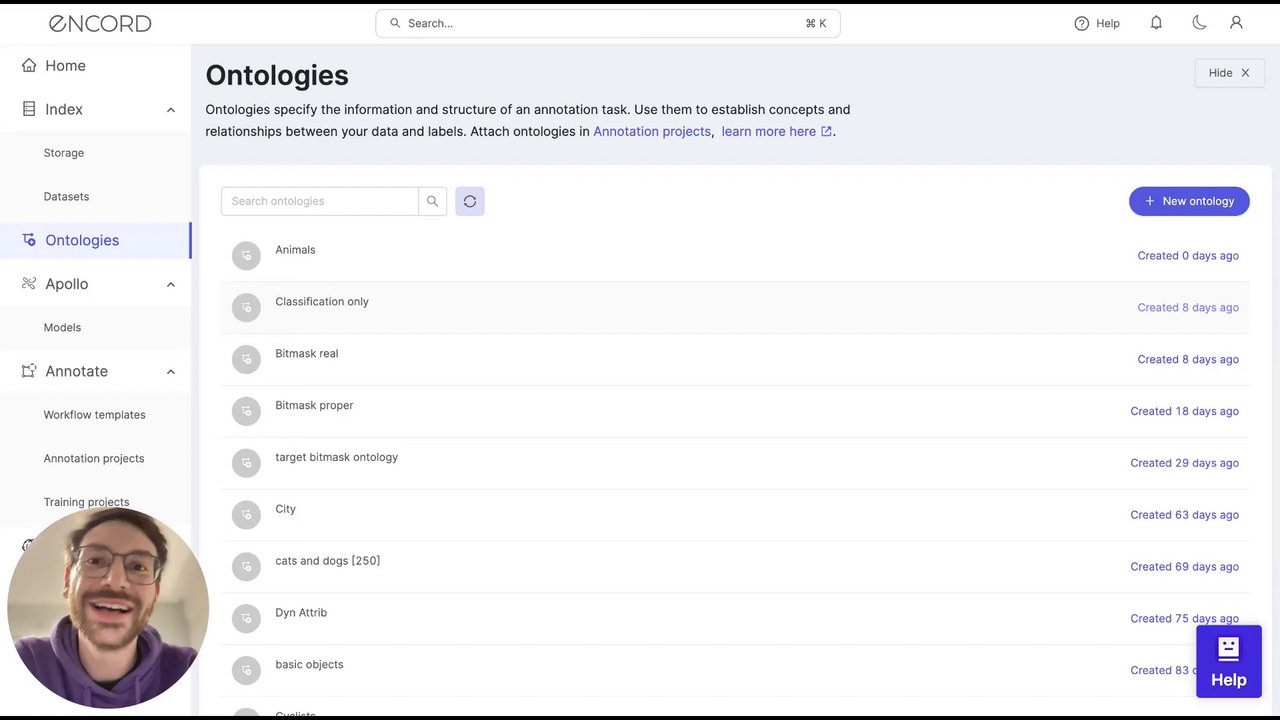Image resolution: width=1280 pixels, height=720 pixels.
Task: Follow the Annotation projects link in description
Action: (652, 132)
